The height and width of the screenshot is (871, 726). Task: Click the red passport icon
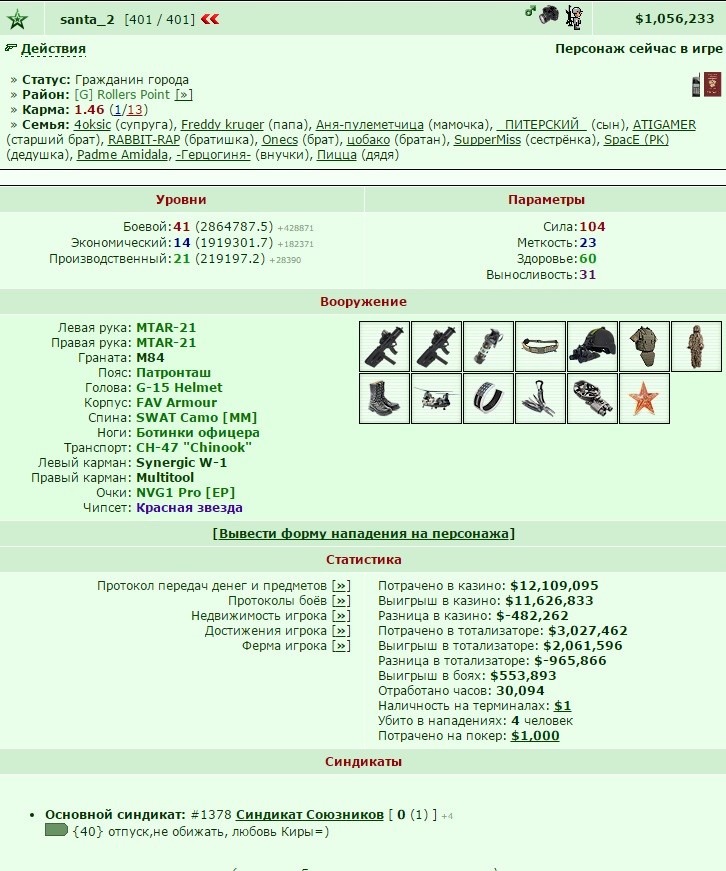pos(713,84)
